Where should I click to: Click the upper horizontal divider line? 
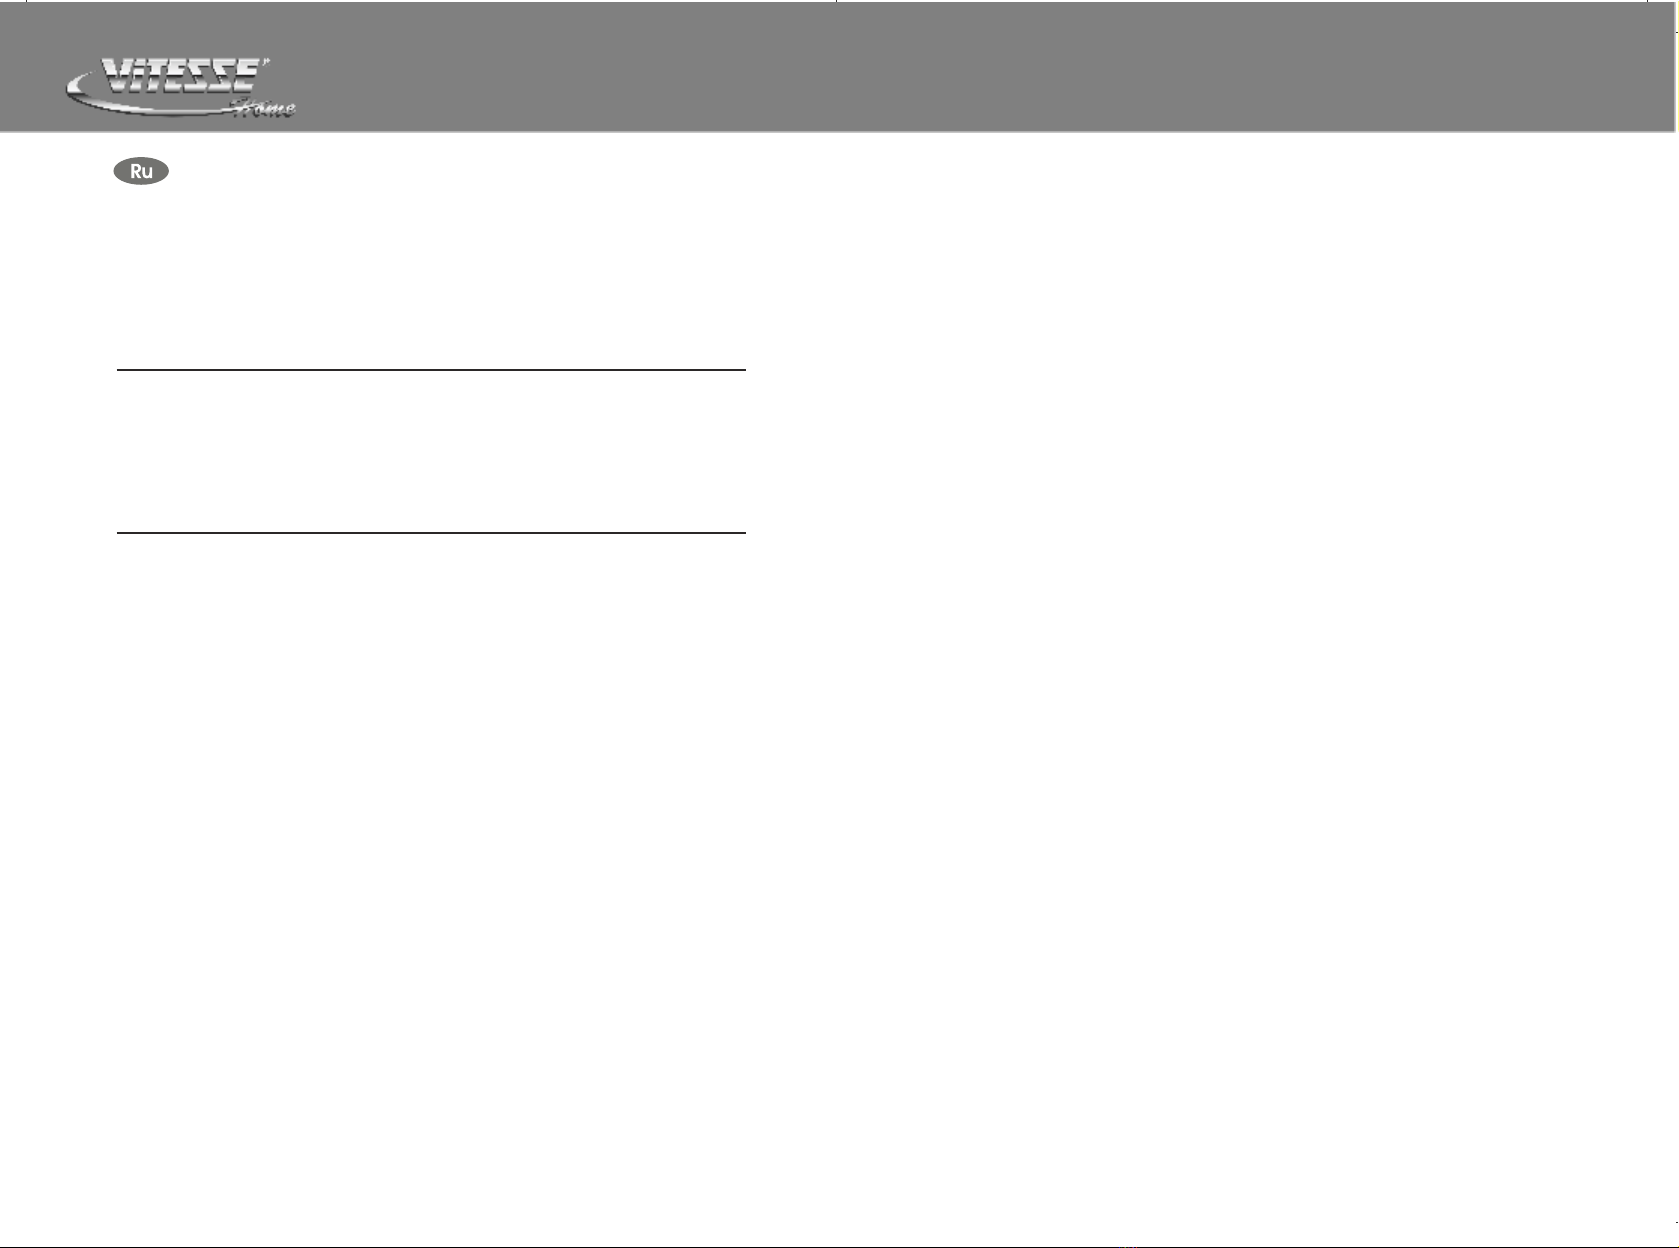(x=432, y=370)
